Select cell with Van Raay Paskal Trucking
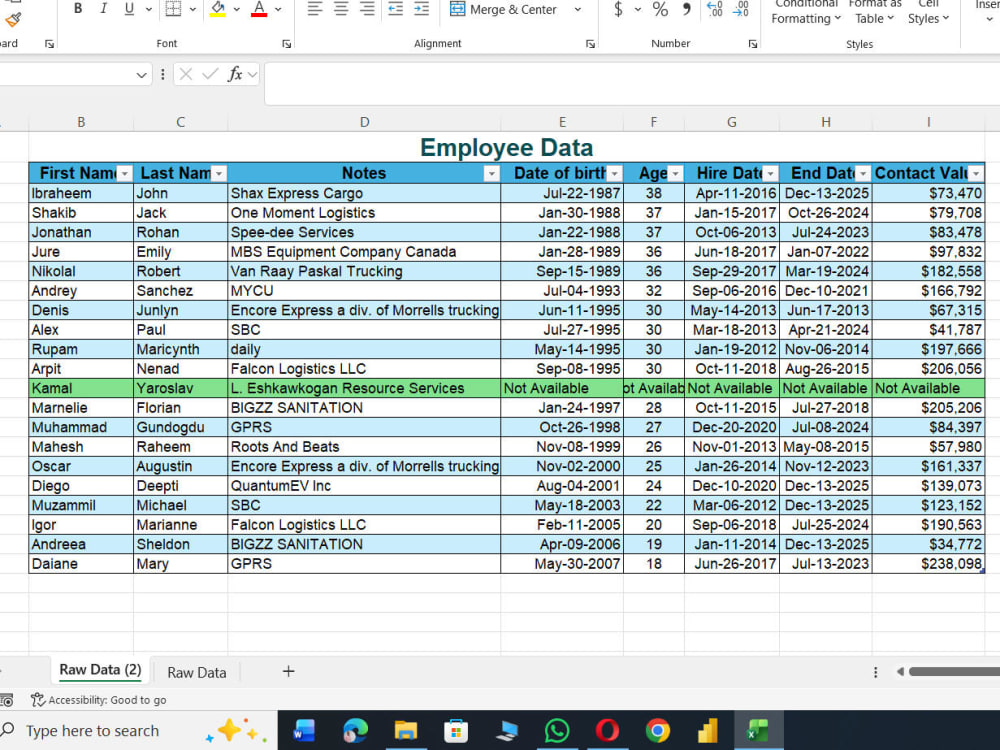This screenshot has width=1000, height=750. (x=364, y=271)
